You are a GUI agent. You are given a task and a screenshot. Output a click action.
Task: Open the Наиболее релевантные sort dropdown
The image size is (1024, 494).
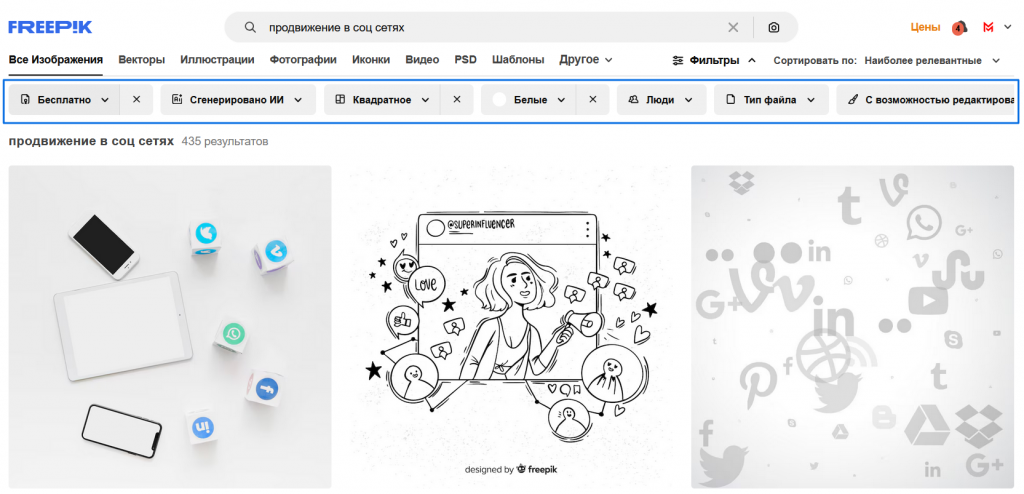932,61
